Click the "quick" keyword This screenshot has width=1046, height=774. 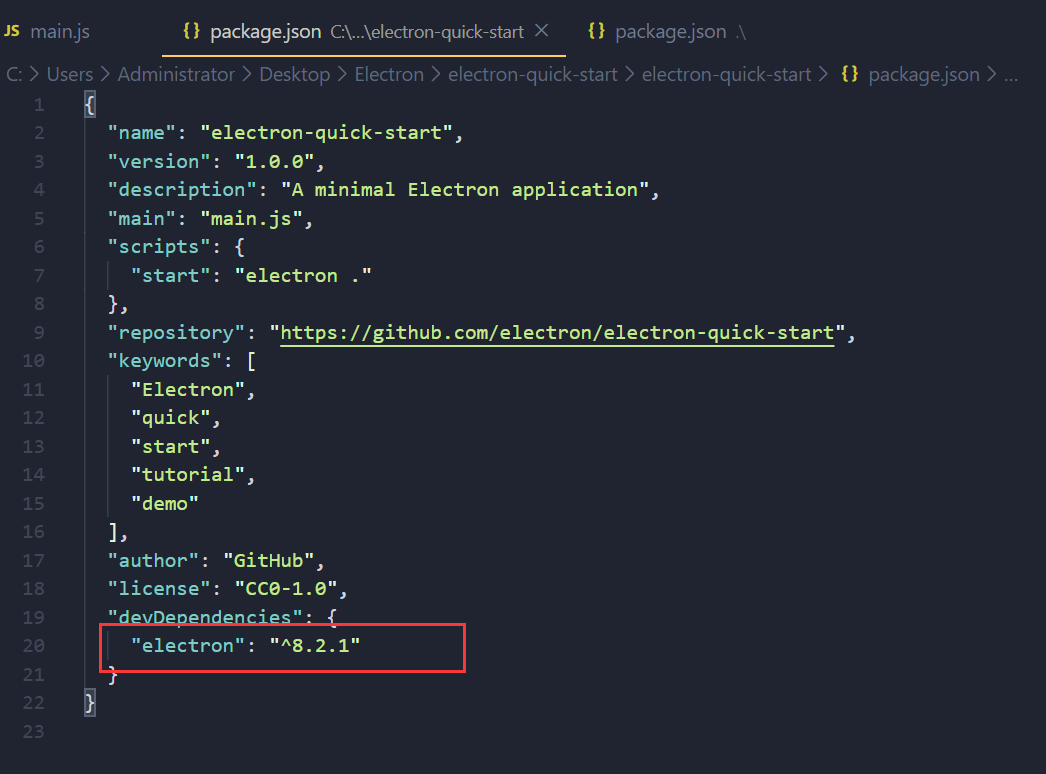point(171,418)
